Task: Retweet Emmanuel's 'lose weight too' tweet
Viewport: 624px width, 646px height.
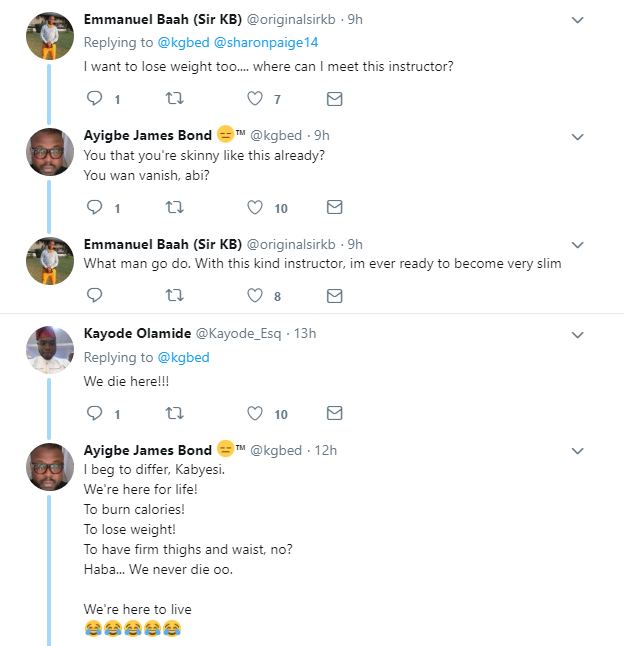Action: pos(174,99)
